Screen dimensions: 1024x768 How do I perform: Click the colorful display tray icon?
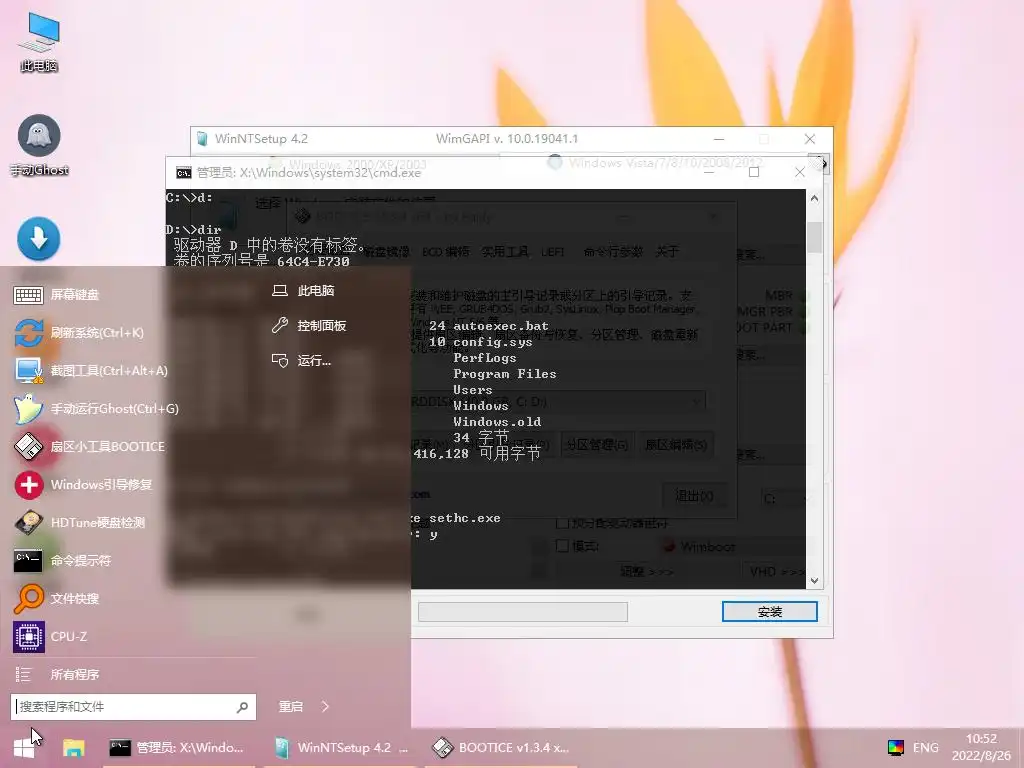click(895, 748)
